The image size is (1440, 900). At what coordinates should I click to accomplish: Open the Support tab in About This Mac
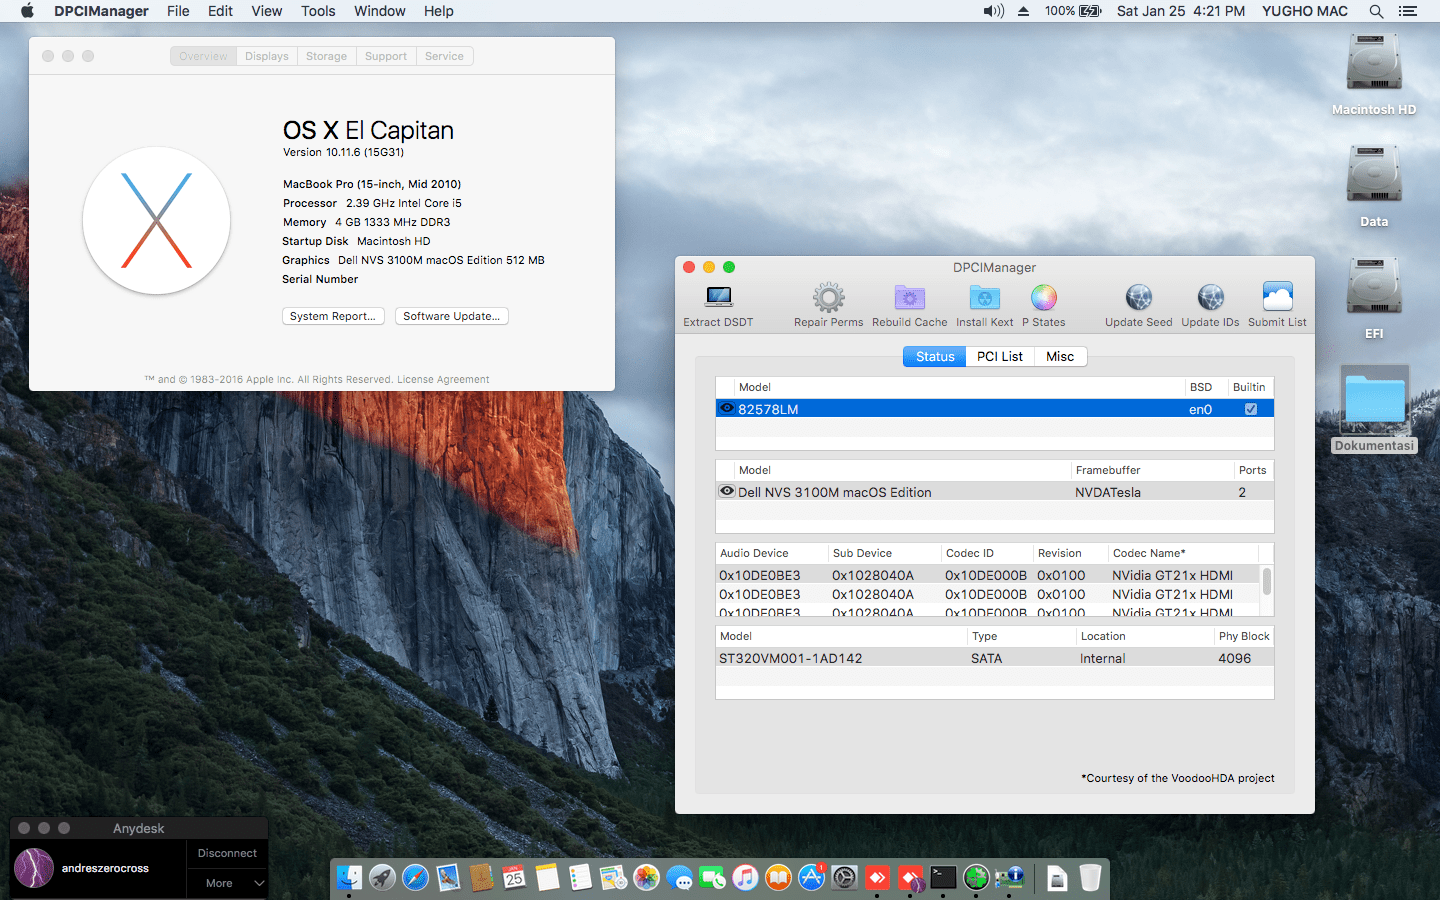click(386, 56)
